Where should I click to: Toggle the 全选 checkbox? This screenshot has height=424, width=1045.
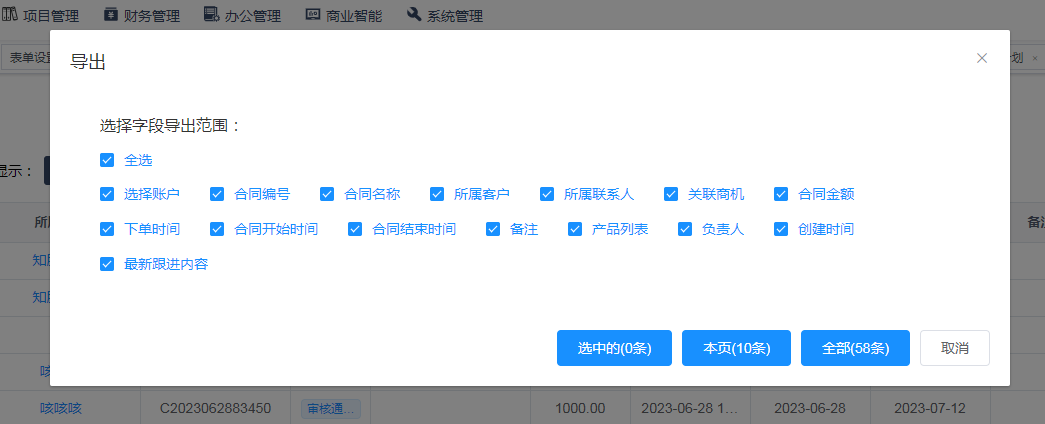tap(107, 160)
